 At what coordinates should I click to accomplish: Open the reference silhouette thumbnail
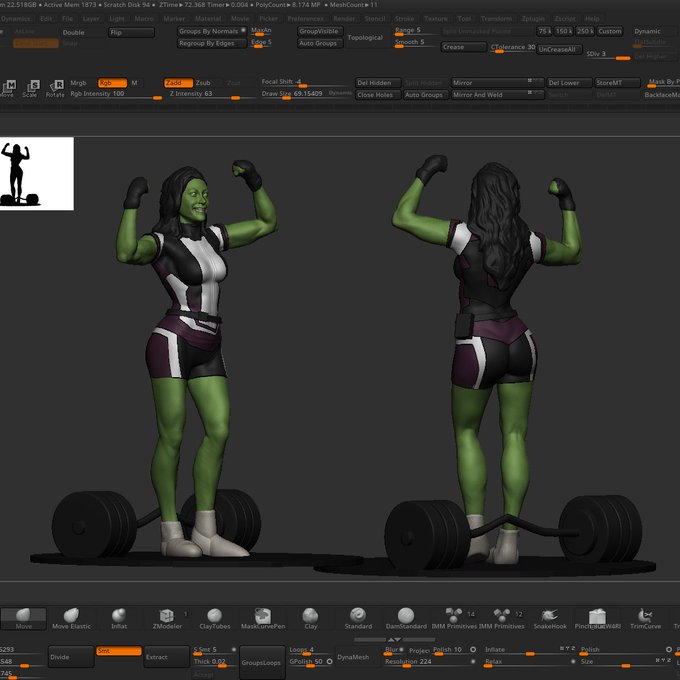pos(36,174)
